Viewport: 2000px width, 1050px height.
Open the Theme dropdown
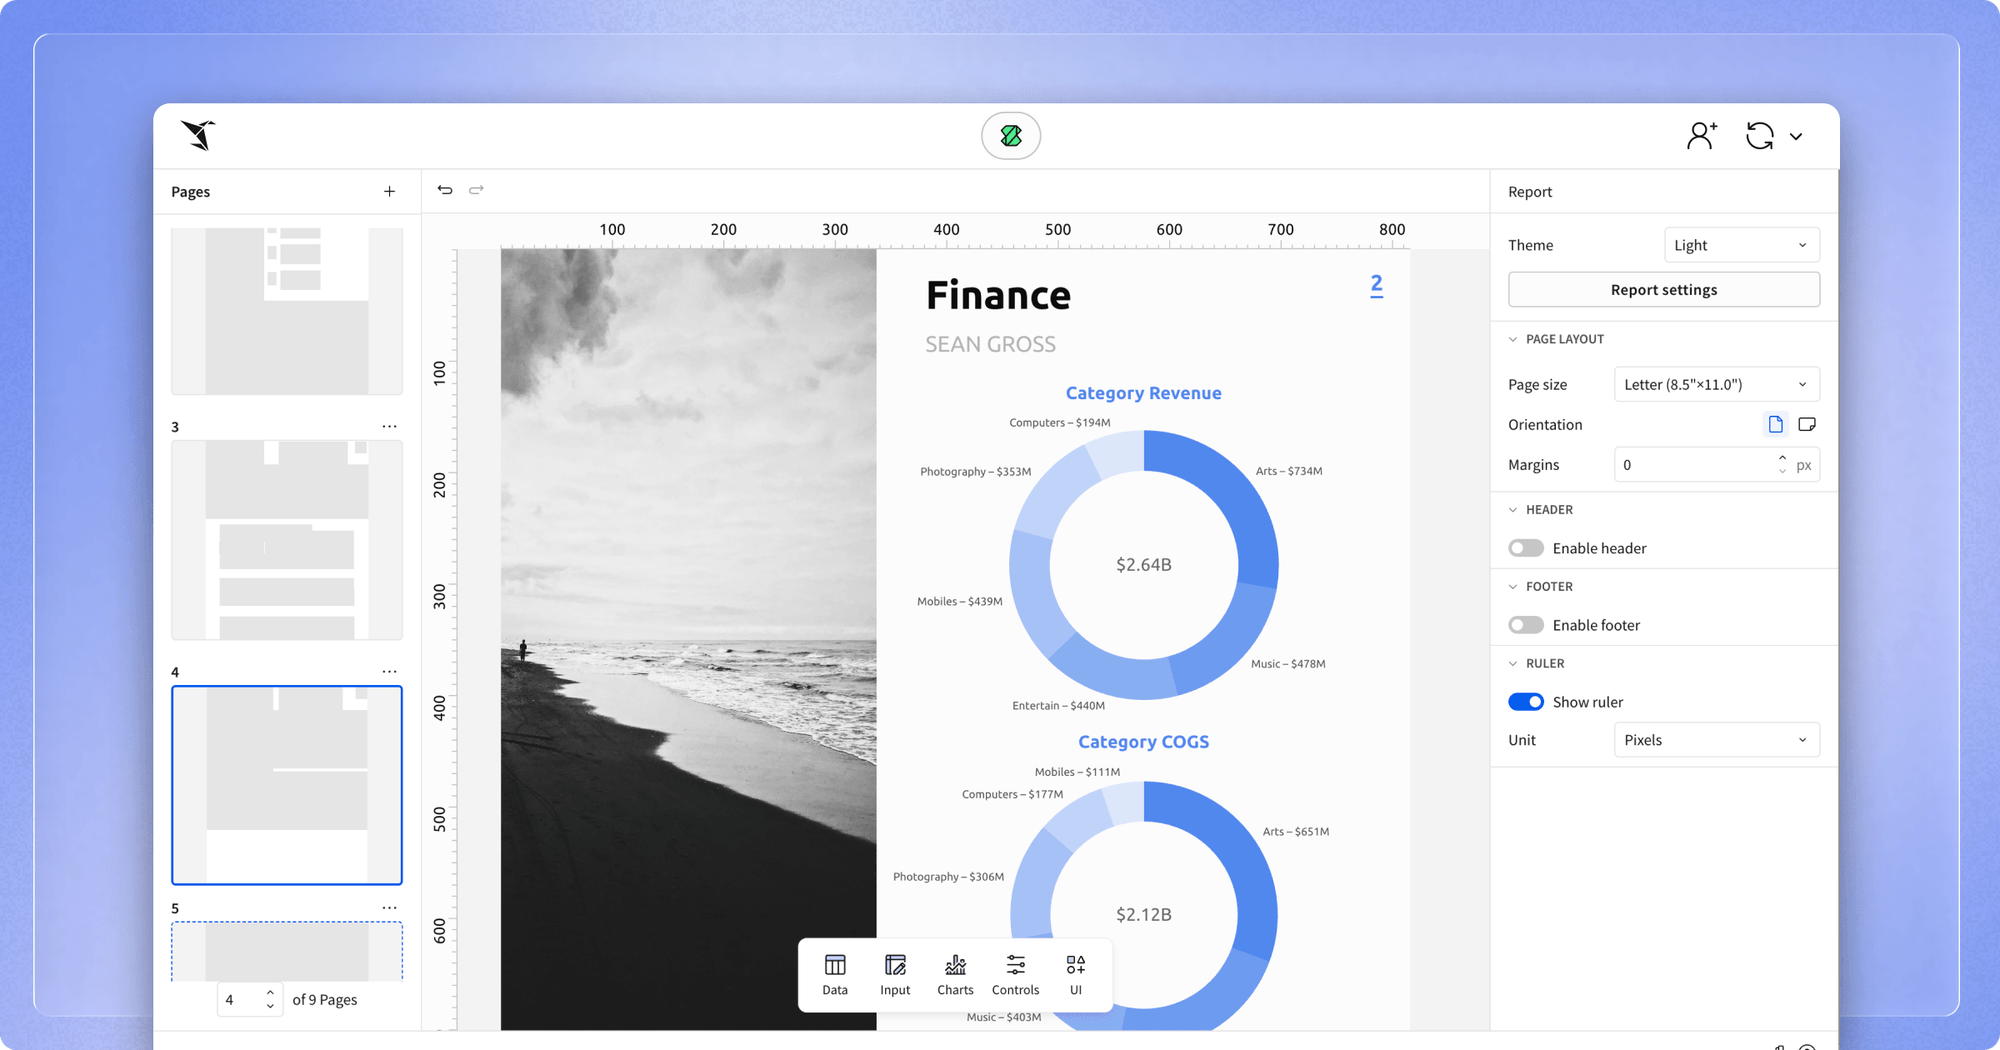coord(1741,244)
